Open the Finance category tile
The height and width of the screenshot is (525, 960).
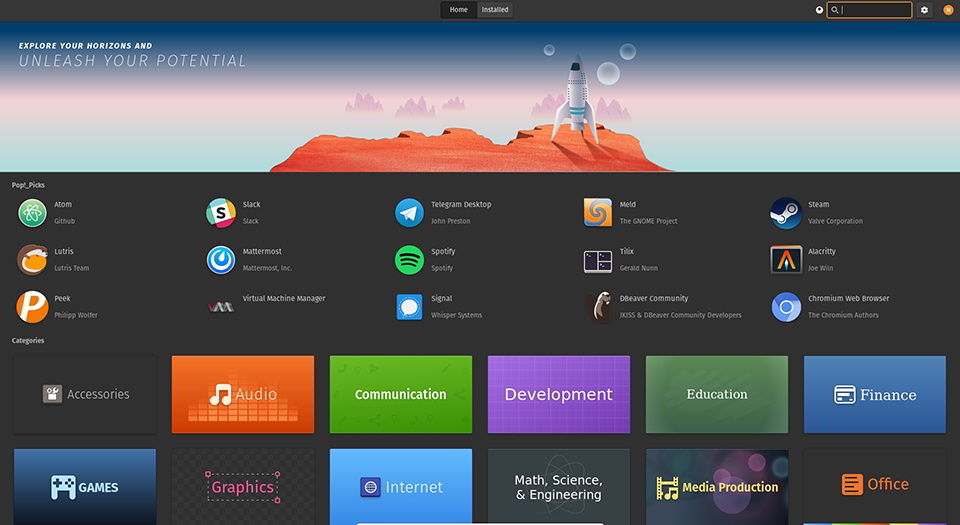875,394
